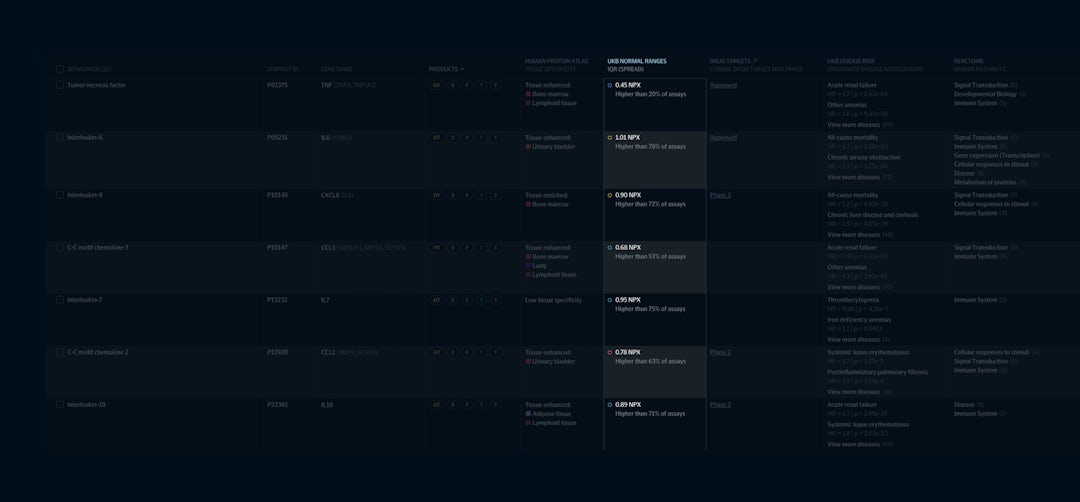Click the Bone marrow color swatch for TNF
This screenshot has height=502, width=1080.
[x=528, y=94]
